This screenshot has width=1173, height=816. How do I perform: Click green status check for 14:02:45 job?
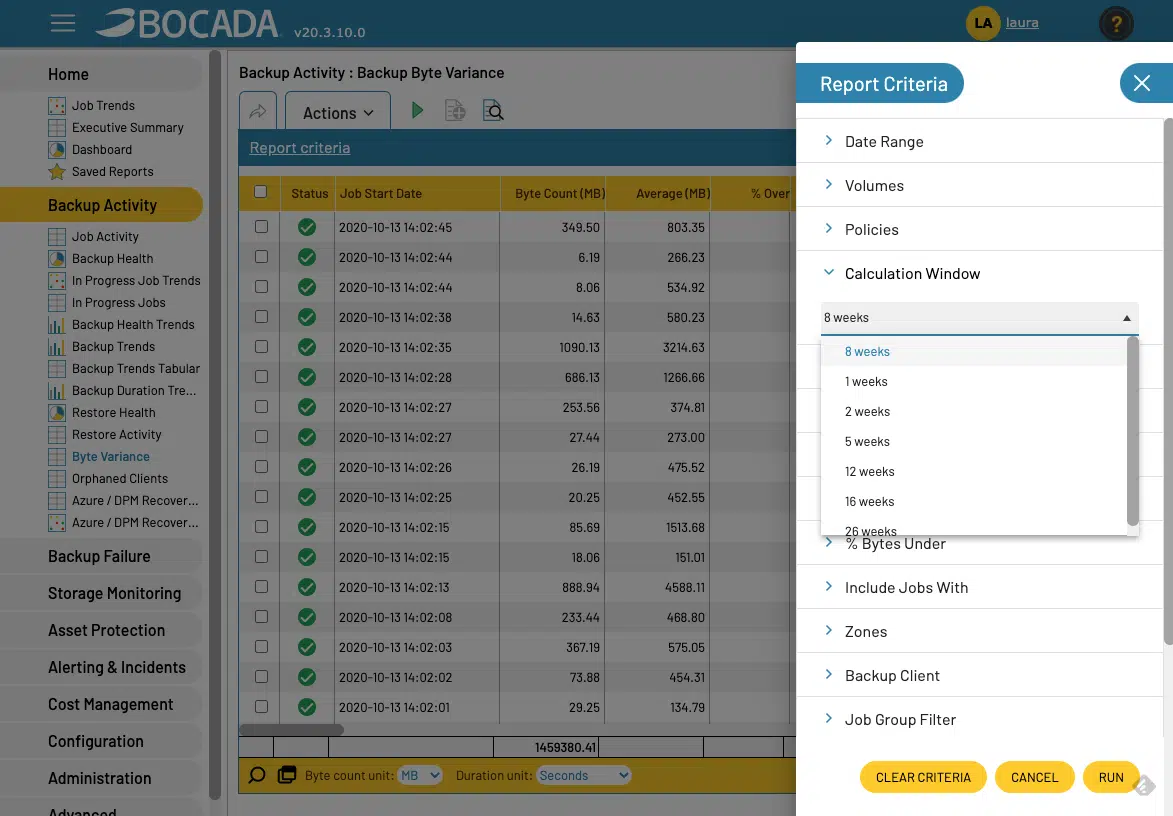[x=307, y=227]
